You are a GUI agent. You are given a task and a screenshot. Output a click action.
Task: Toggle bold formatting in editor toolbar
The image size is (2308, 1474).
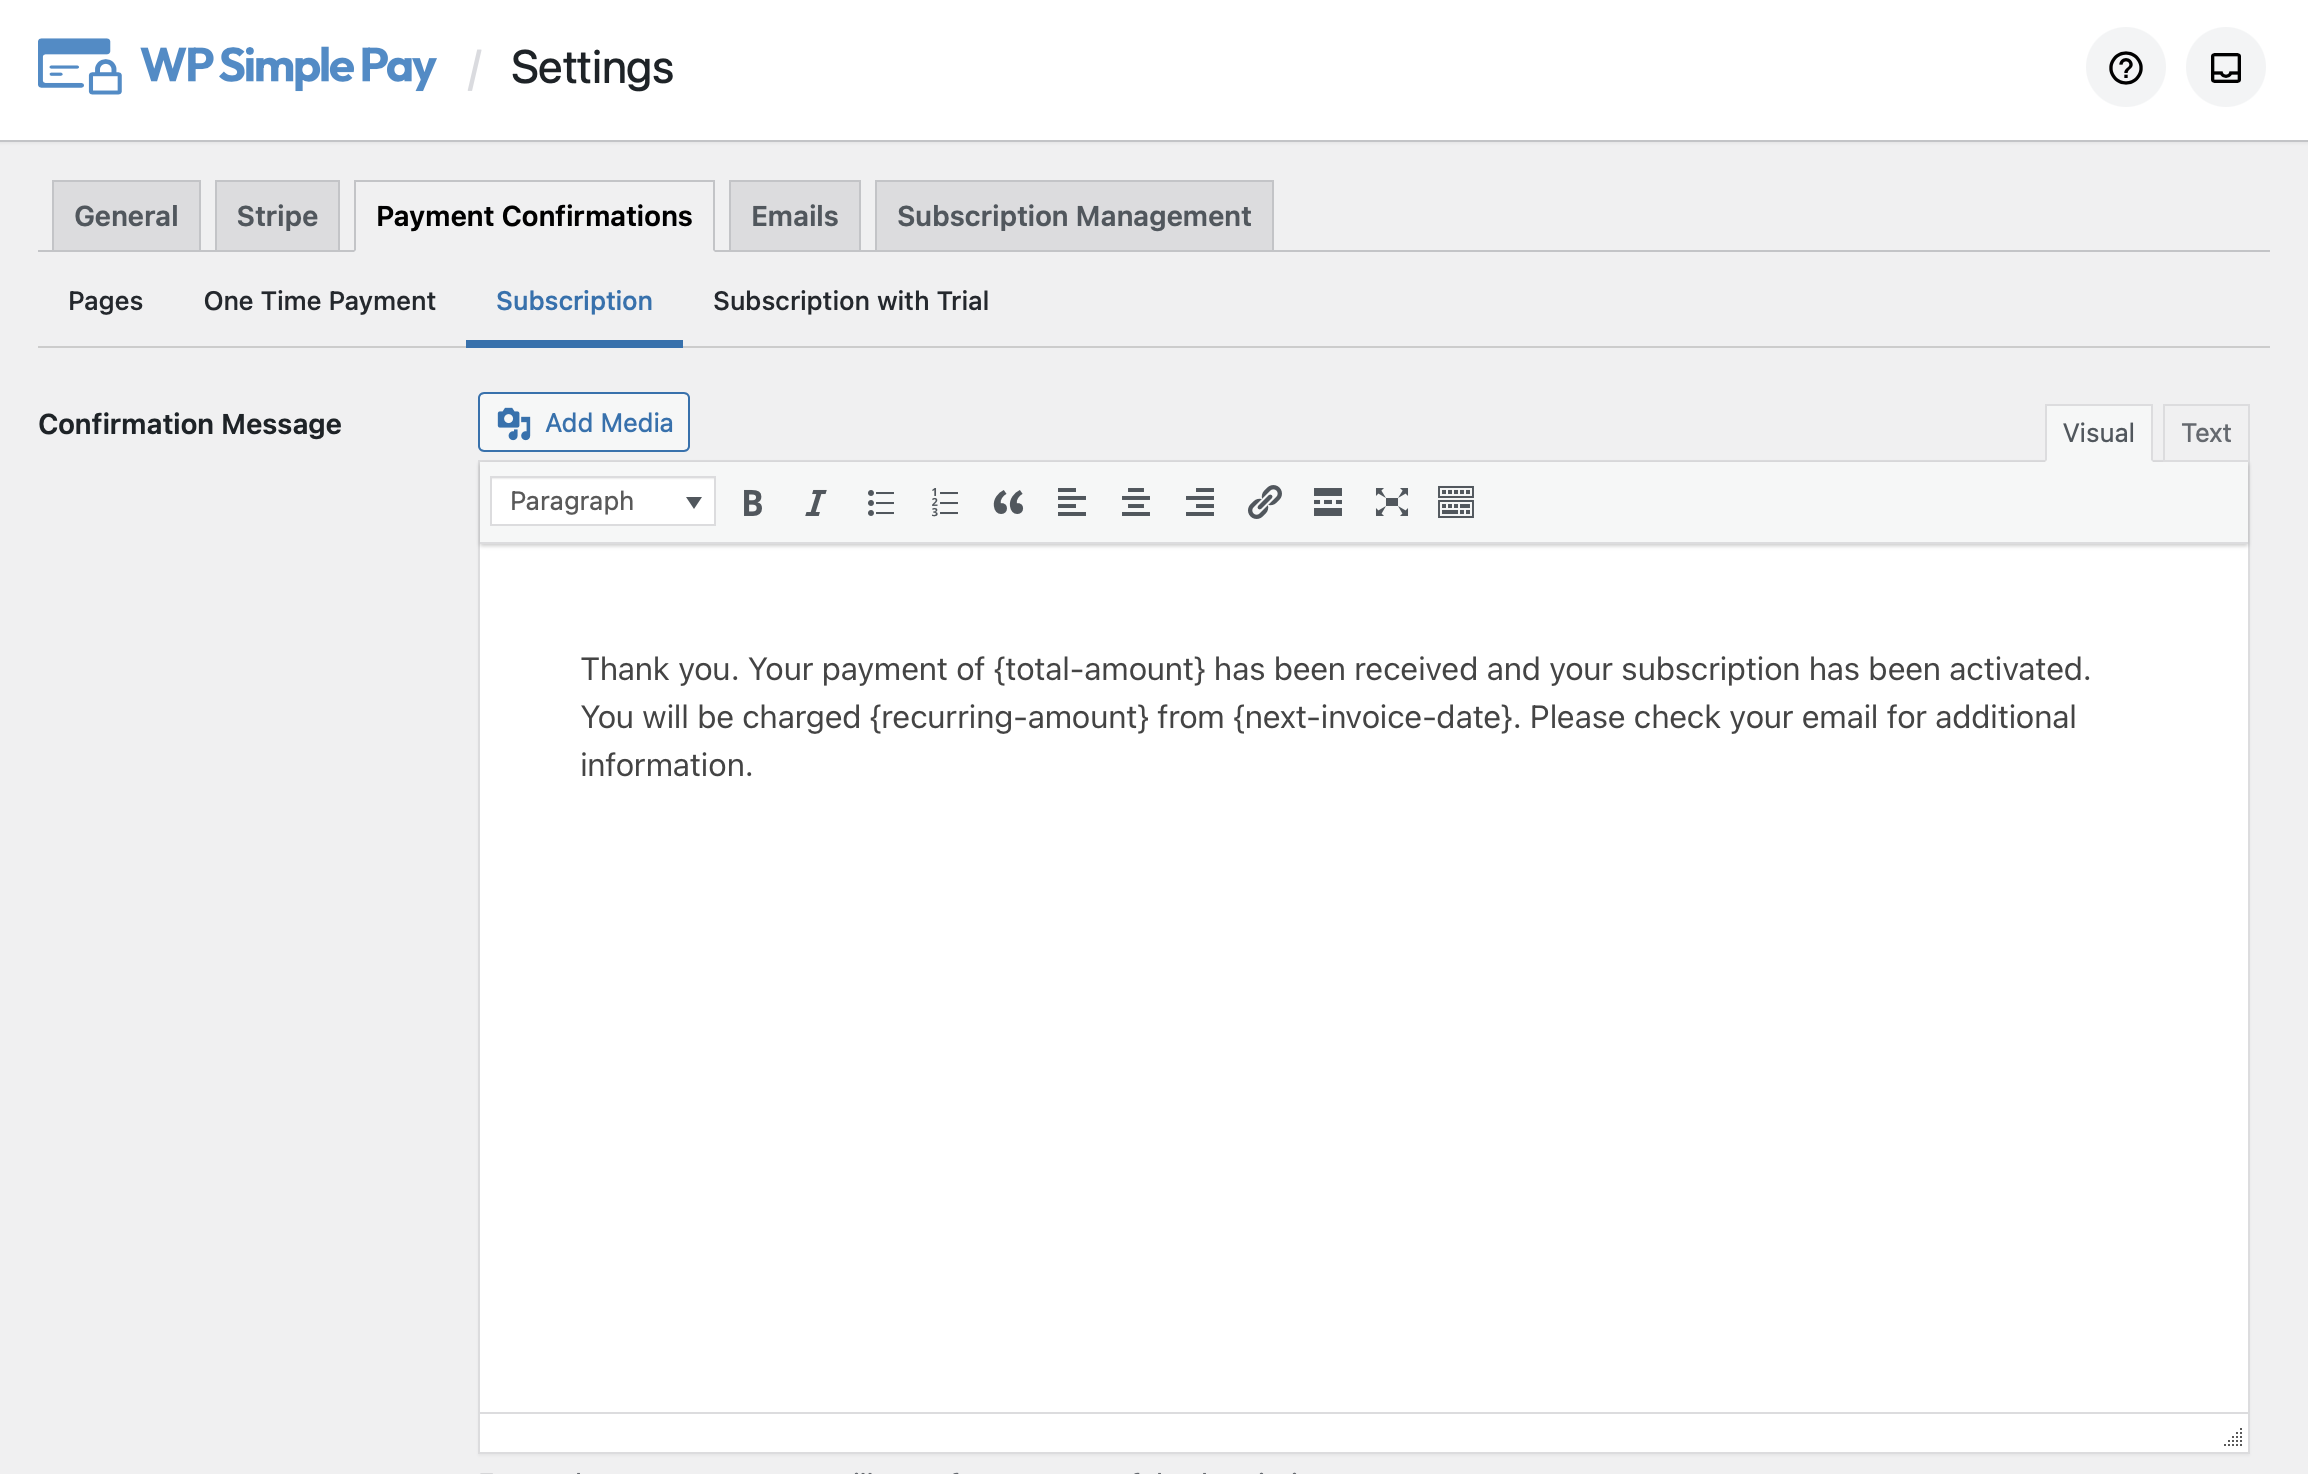753,502
